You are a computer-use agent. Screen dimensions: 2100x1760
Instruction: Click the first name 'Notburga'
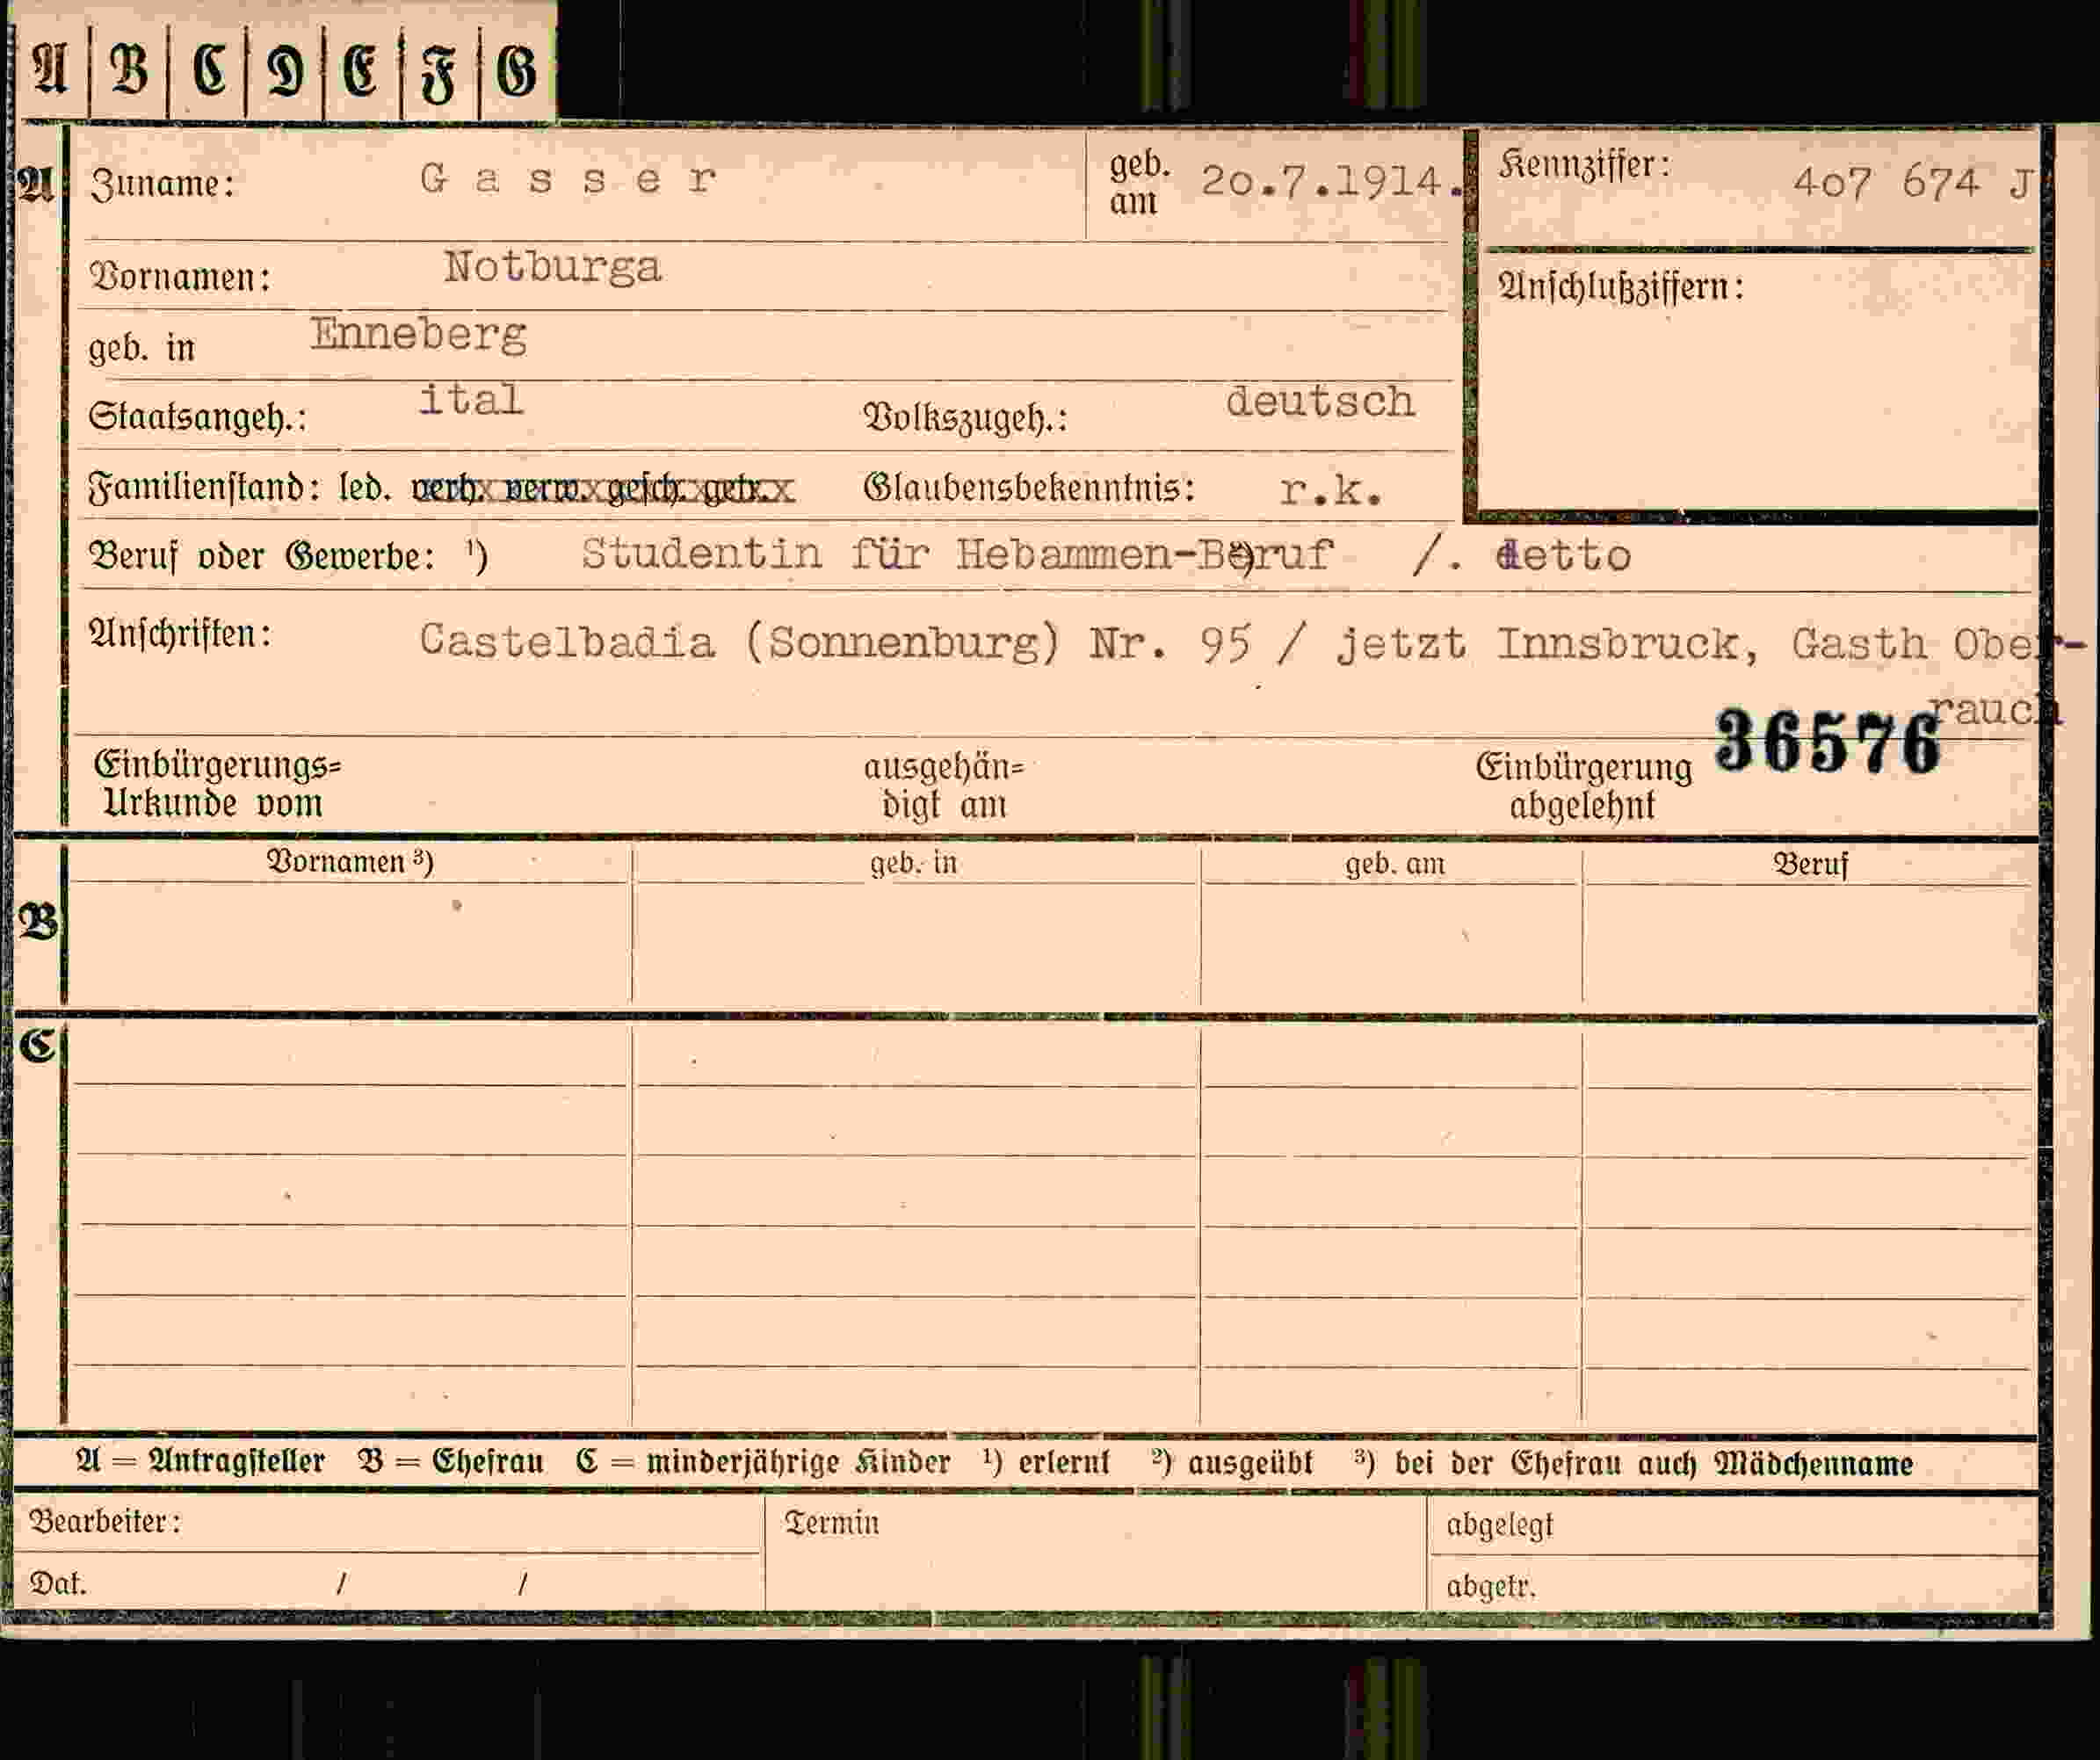(552, 267)
